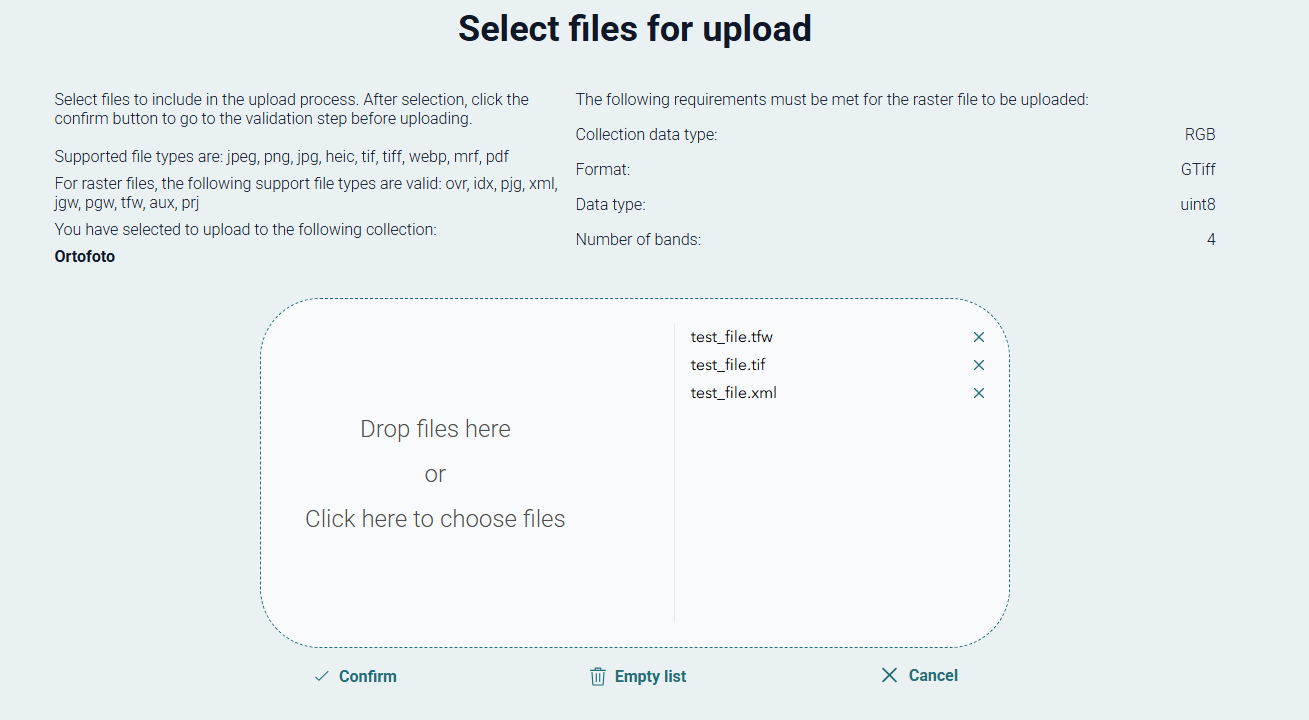
Task: Click the 'Select files for upload' heading
Action: point(634,29)
